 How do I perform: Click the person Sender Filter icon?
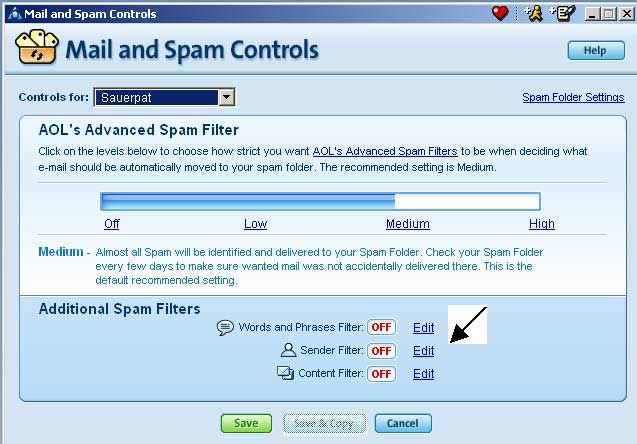[288, 350]
